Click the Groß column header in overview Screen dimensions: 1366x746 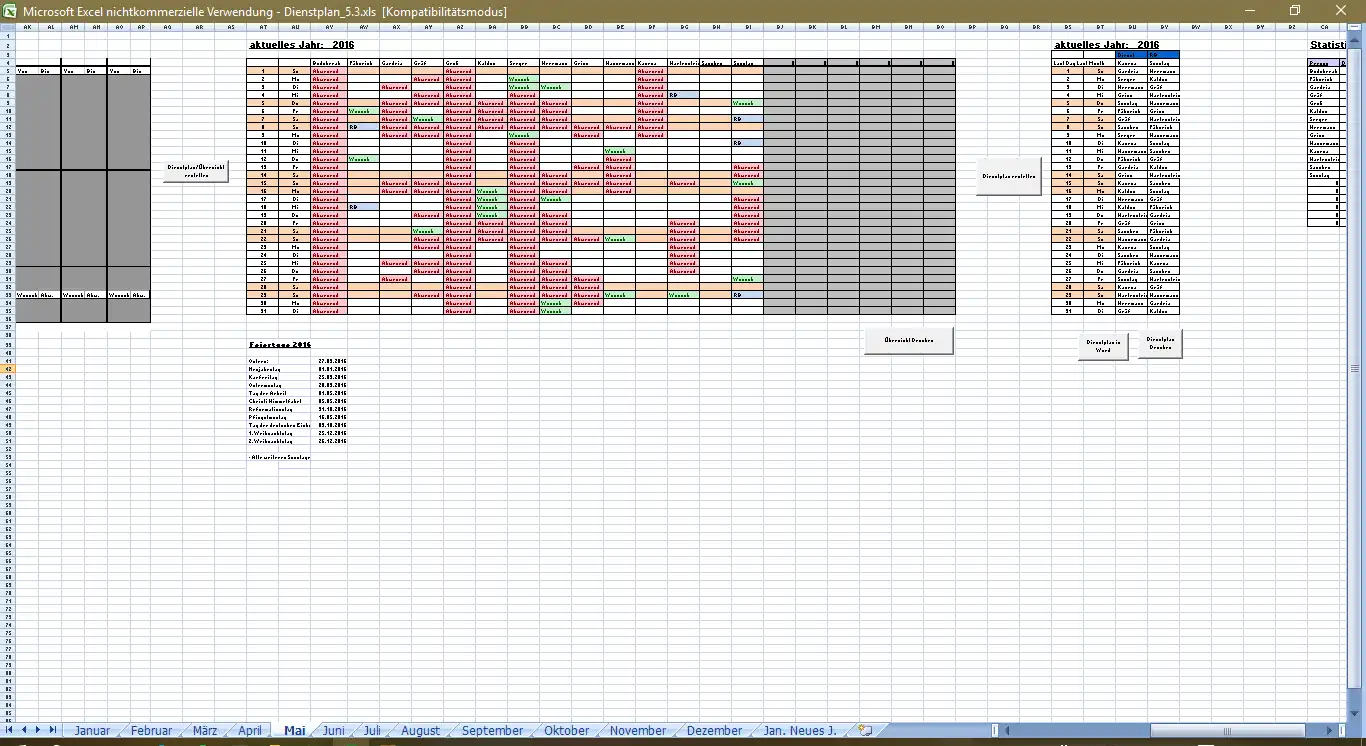[459, 63]
